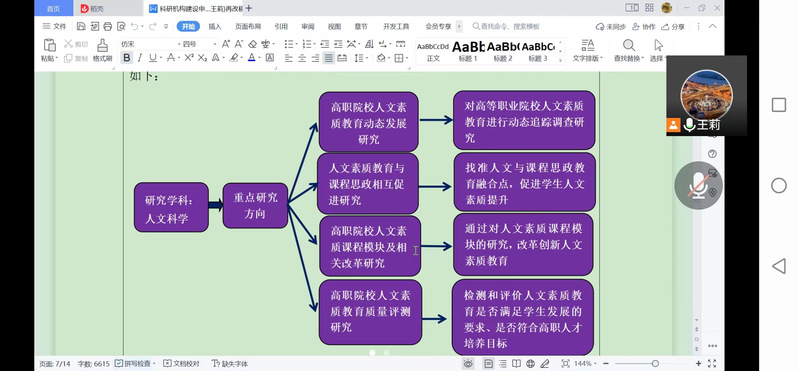Click the 分享 share button
This screenshot has width=798, height=371.
point(673,26)
